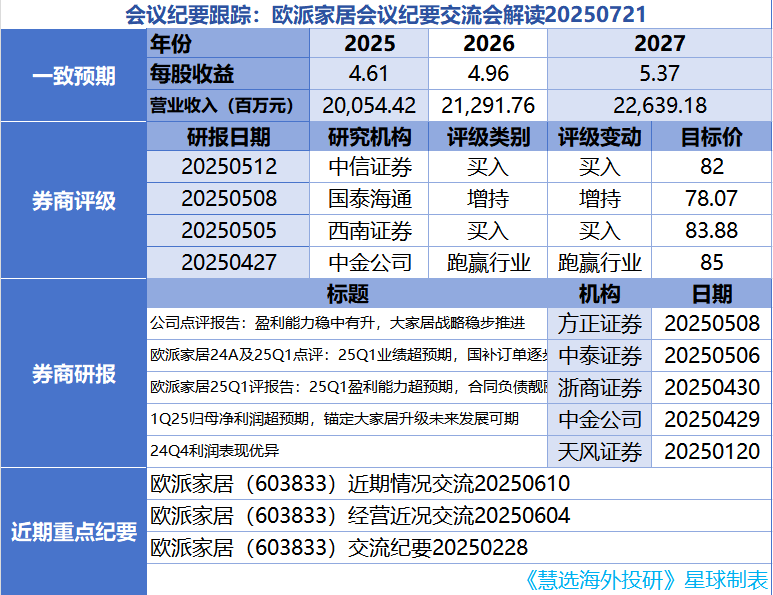Select revenue value 21,291.76
The width and height of the screenshot is (773, 595).
pos(488,105)
